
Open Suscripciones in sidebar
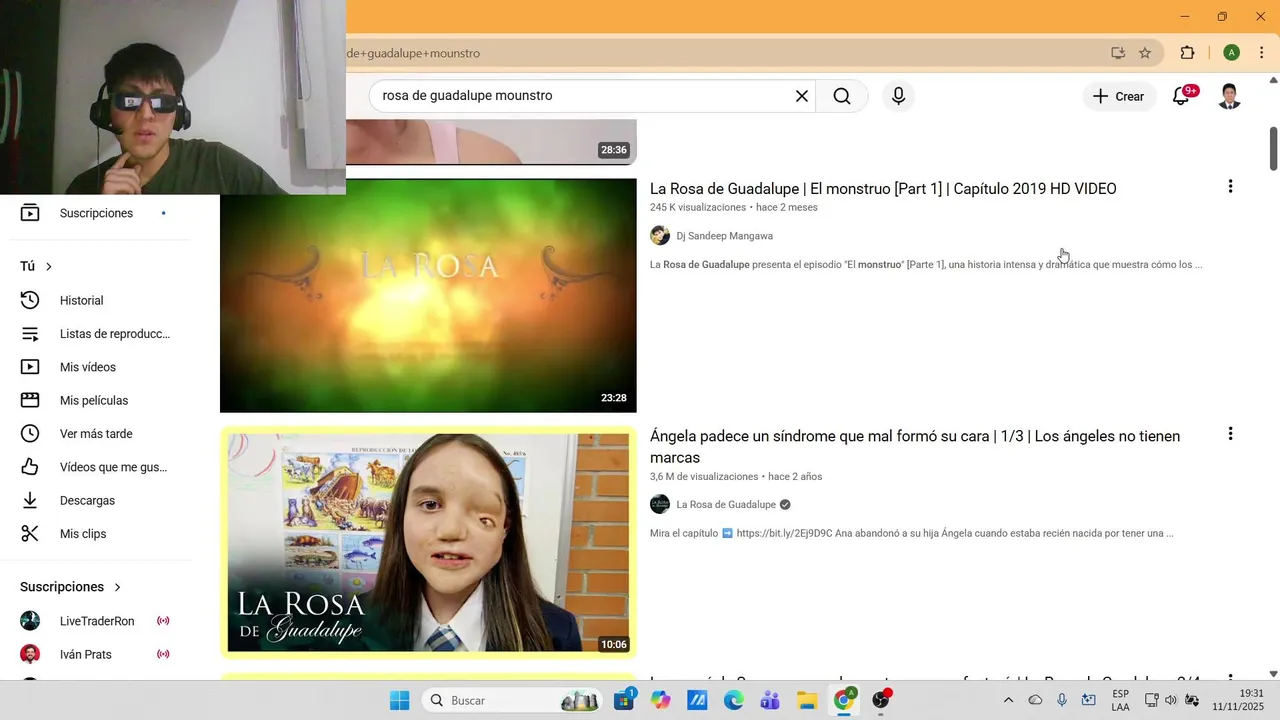[96, 213]
